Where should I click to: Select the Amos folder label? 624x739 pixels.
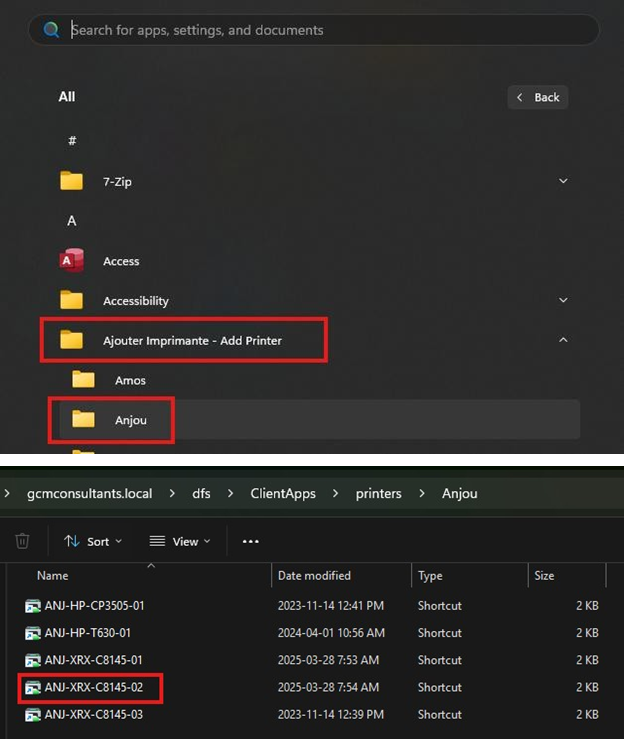coord(130,380)
